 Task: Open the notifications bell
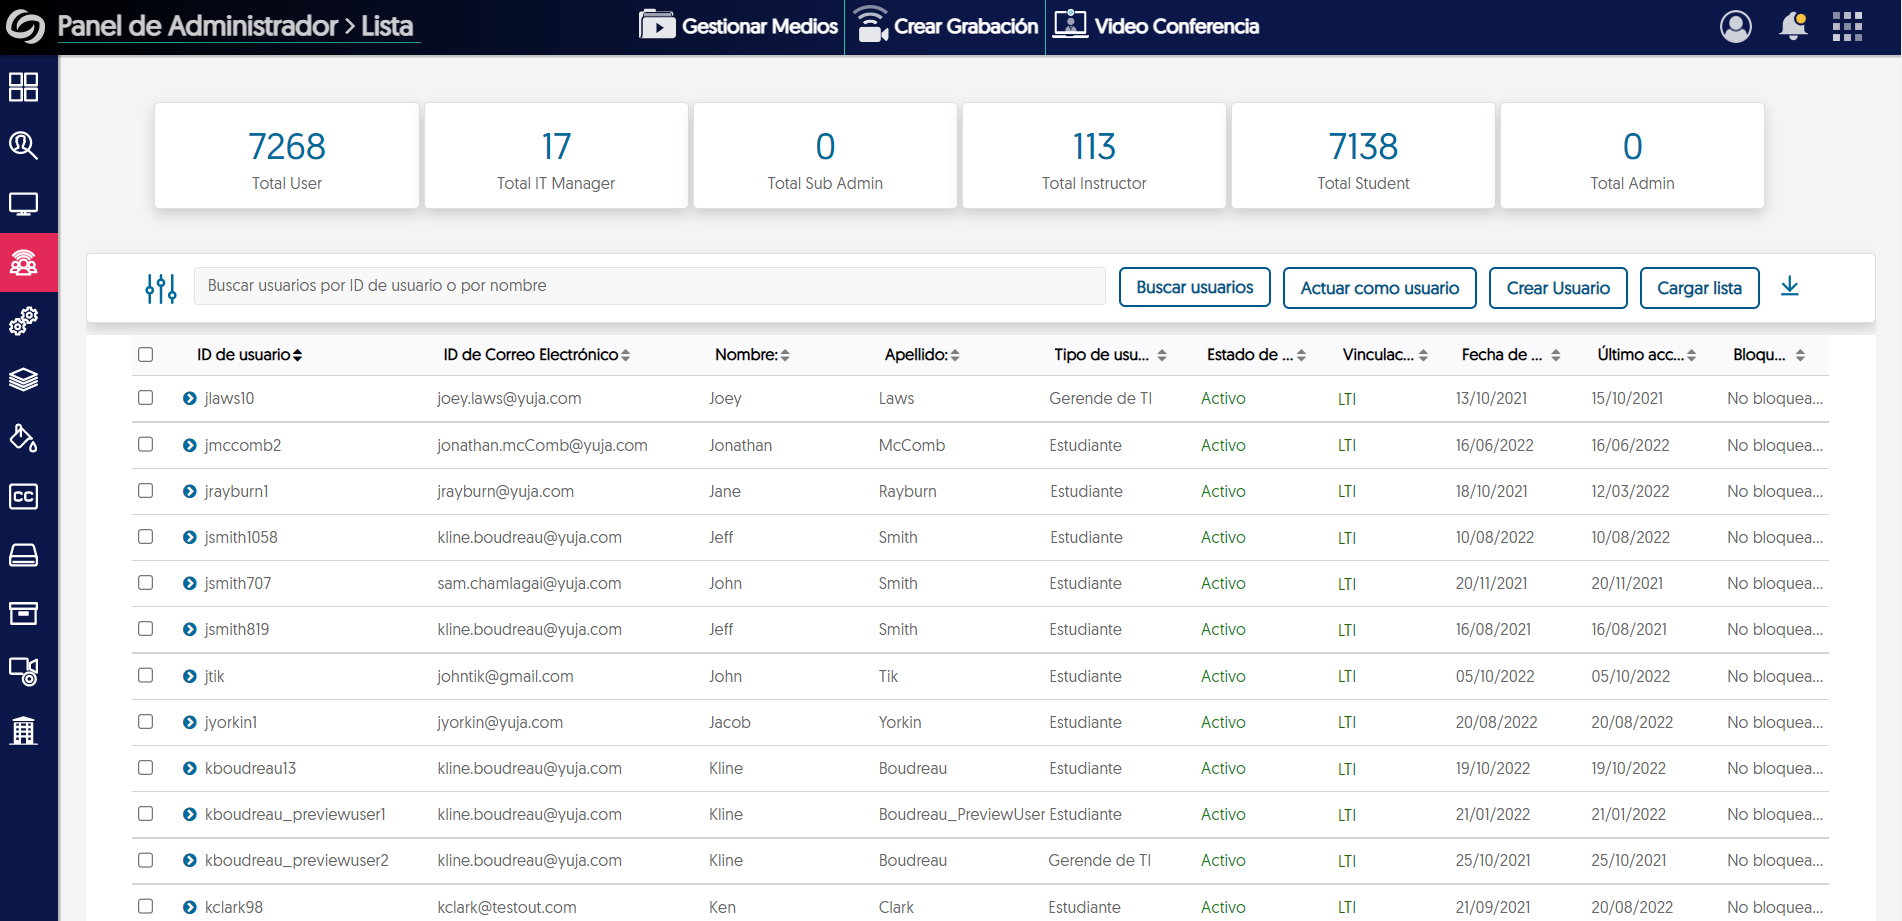click(x=1793, y=26)
